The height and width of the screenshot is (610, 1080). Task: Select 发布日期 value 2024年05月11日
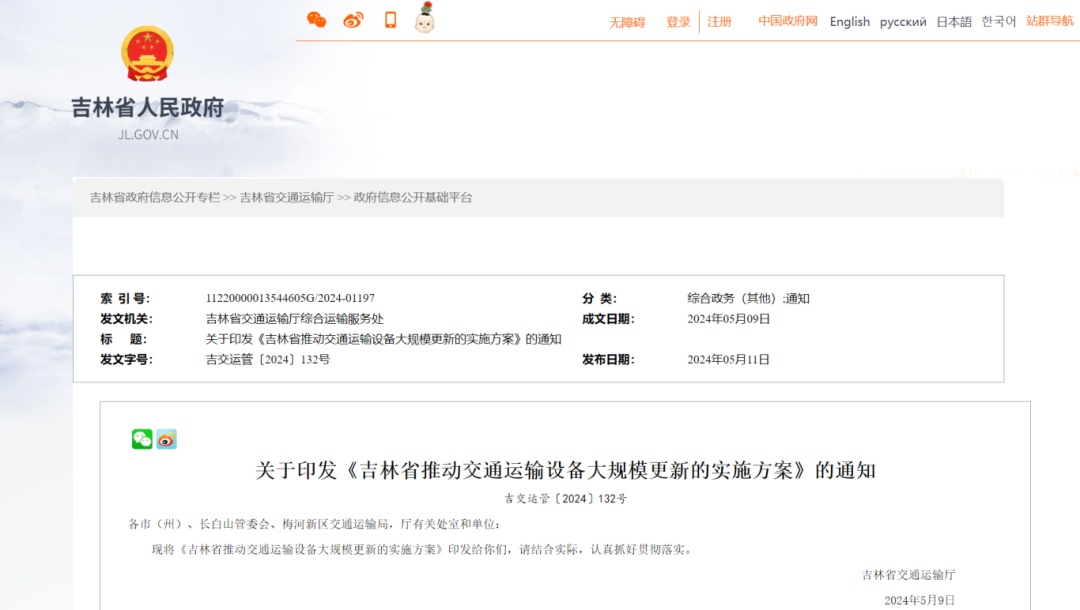pyautogui.click(x=728, y=359)
